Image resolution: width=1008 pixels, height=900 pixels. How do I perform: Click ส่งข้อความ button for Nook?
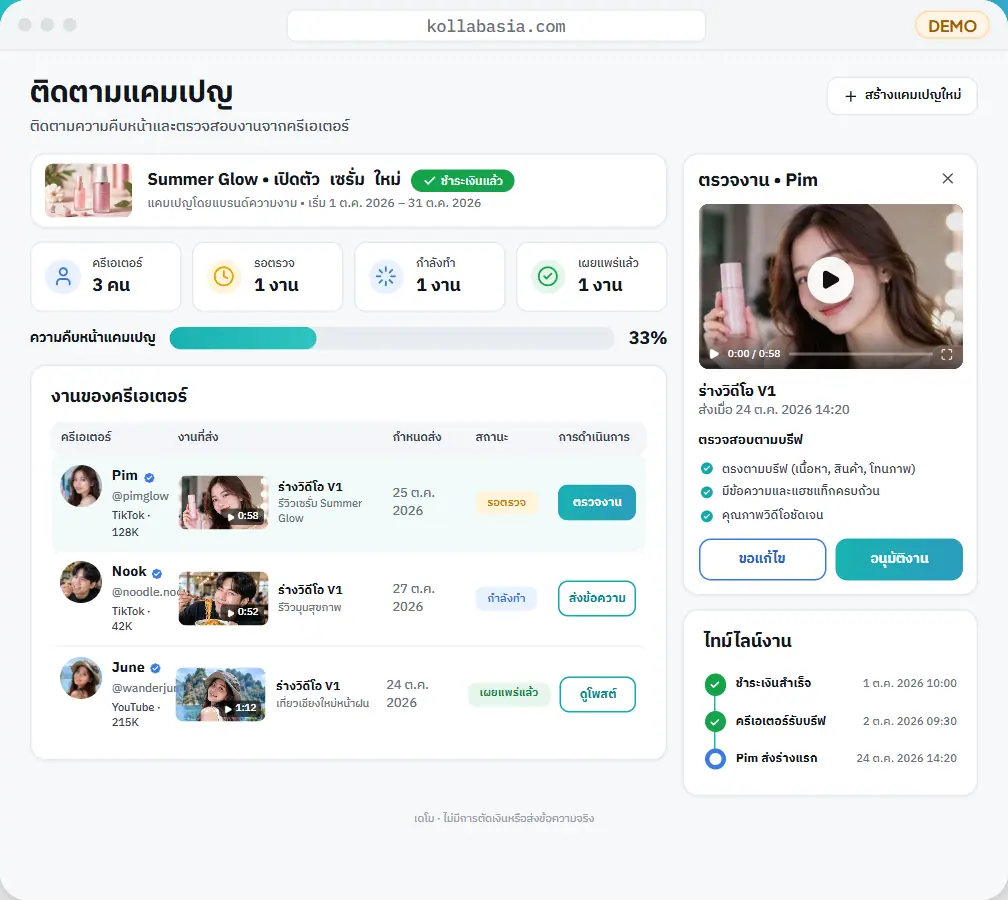point(597,598)
